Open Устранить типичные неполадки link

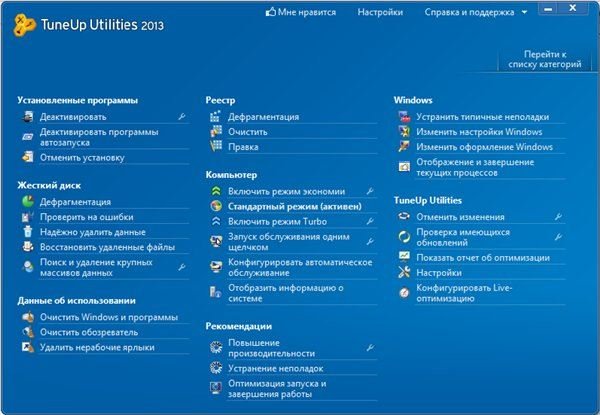(x=483, y=117)
